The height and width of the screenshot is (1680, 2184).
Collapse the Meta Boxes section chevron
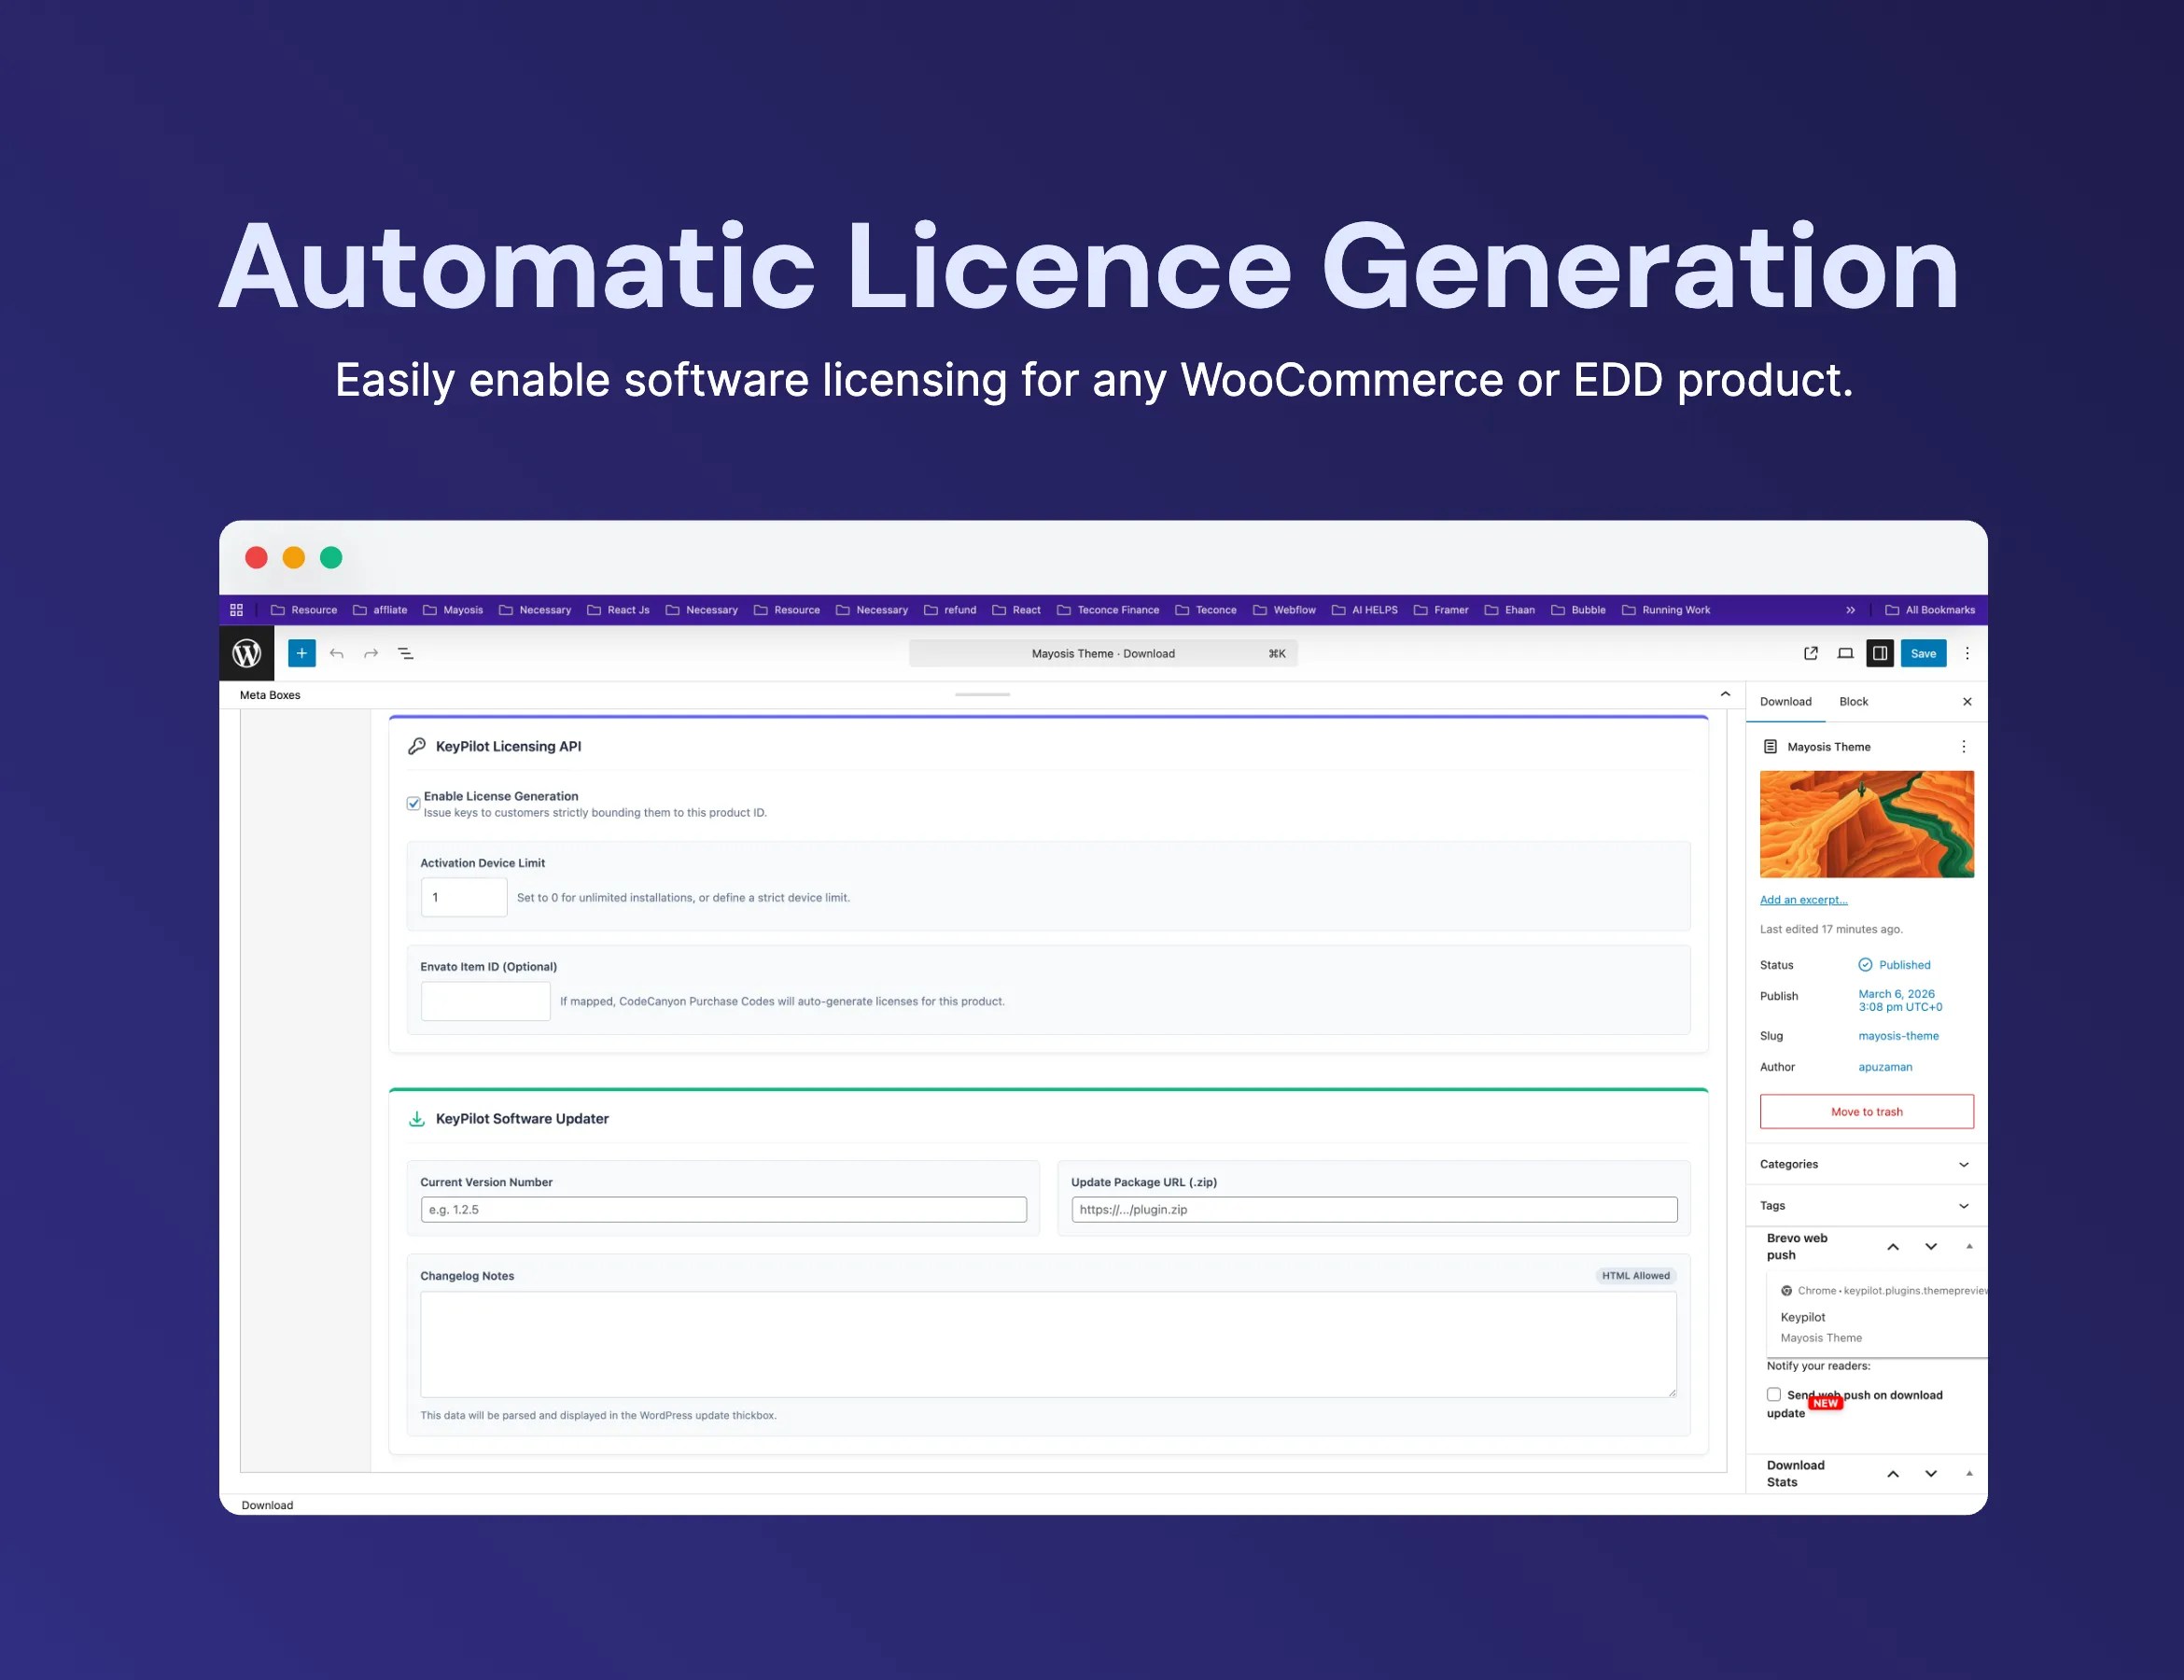click(1725, 694)
